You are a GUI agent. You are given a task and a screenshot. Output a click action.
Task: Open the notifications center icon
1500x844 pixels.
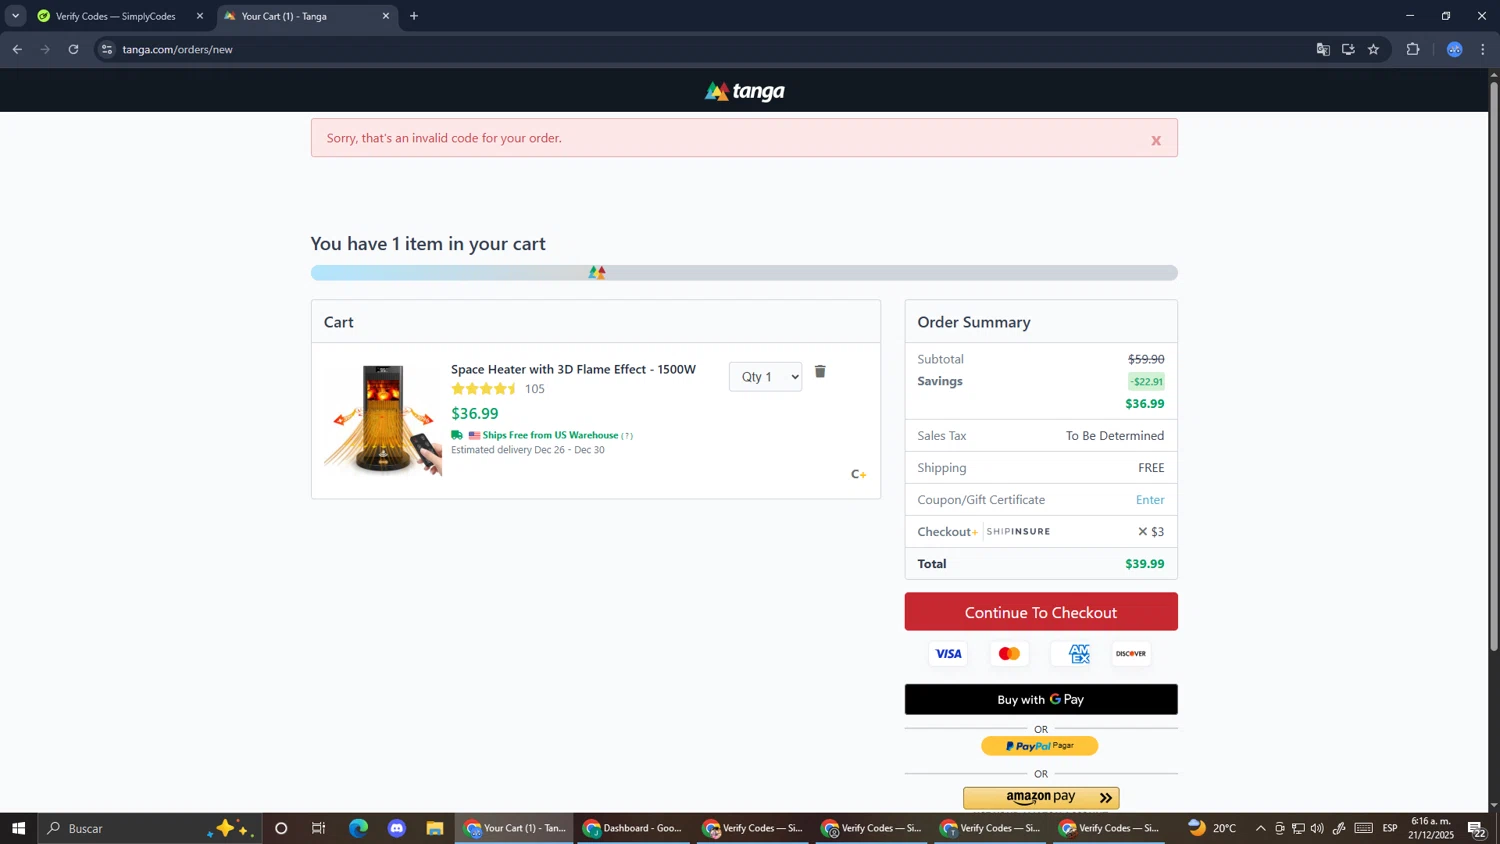point(1476,829)
